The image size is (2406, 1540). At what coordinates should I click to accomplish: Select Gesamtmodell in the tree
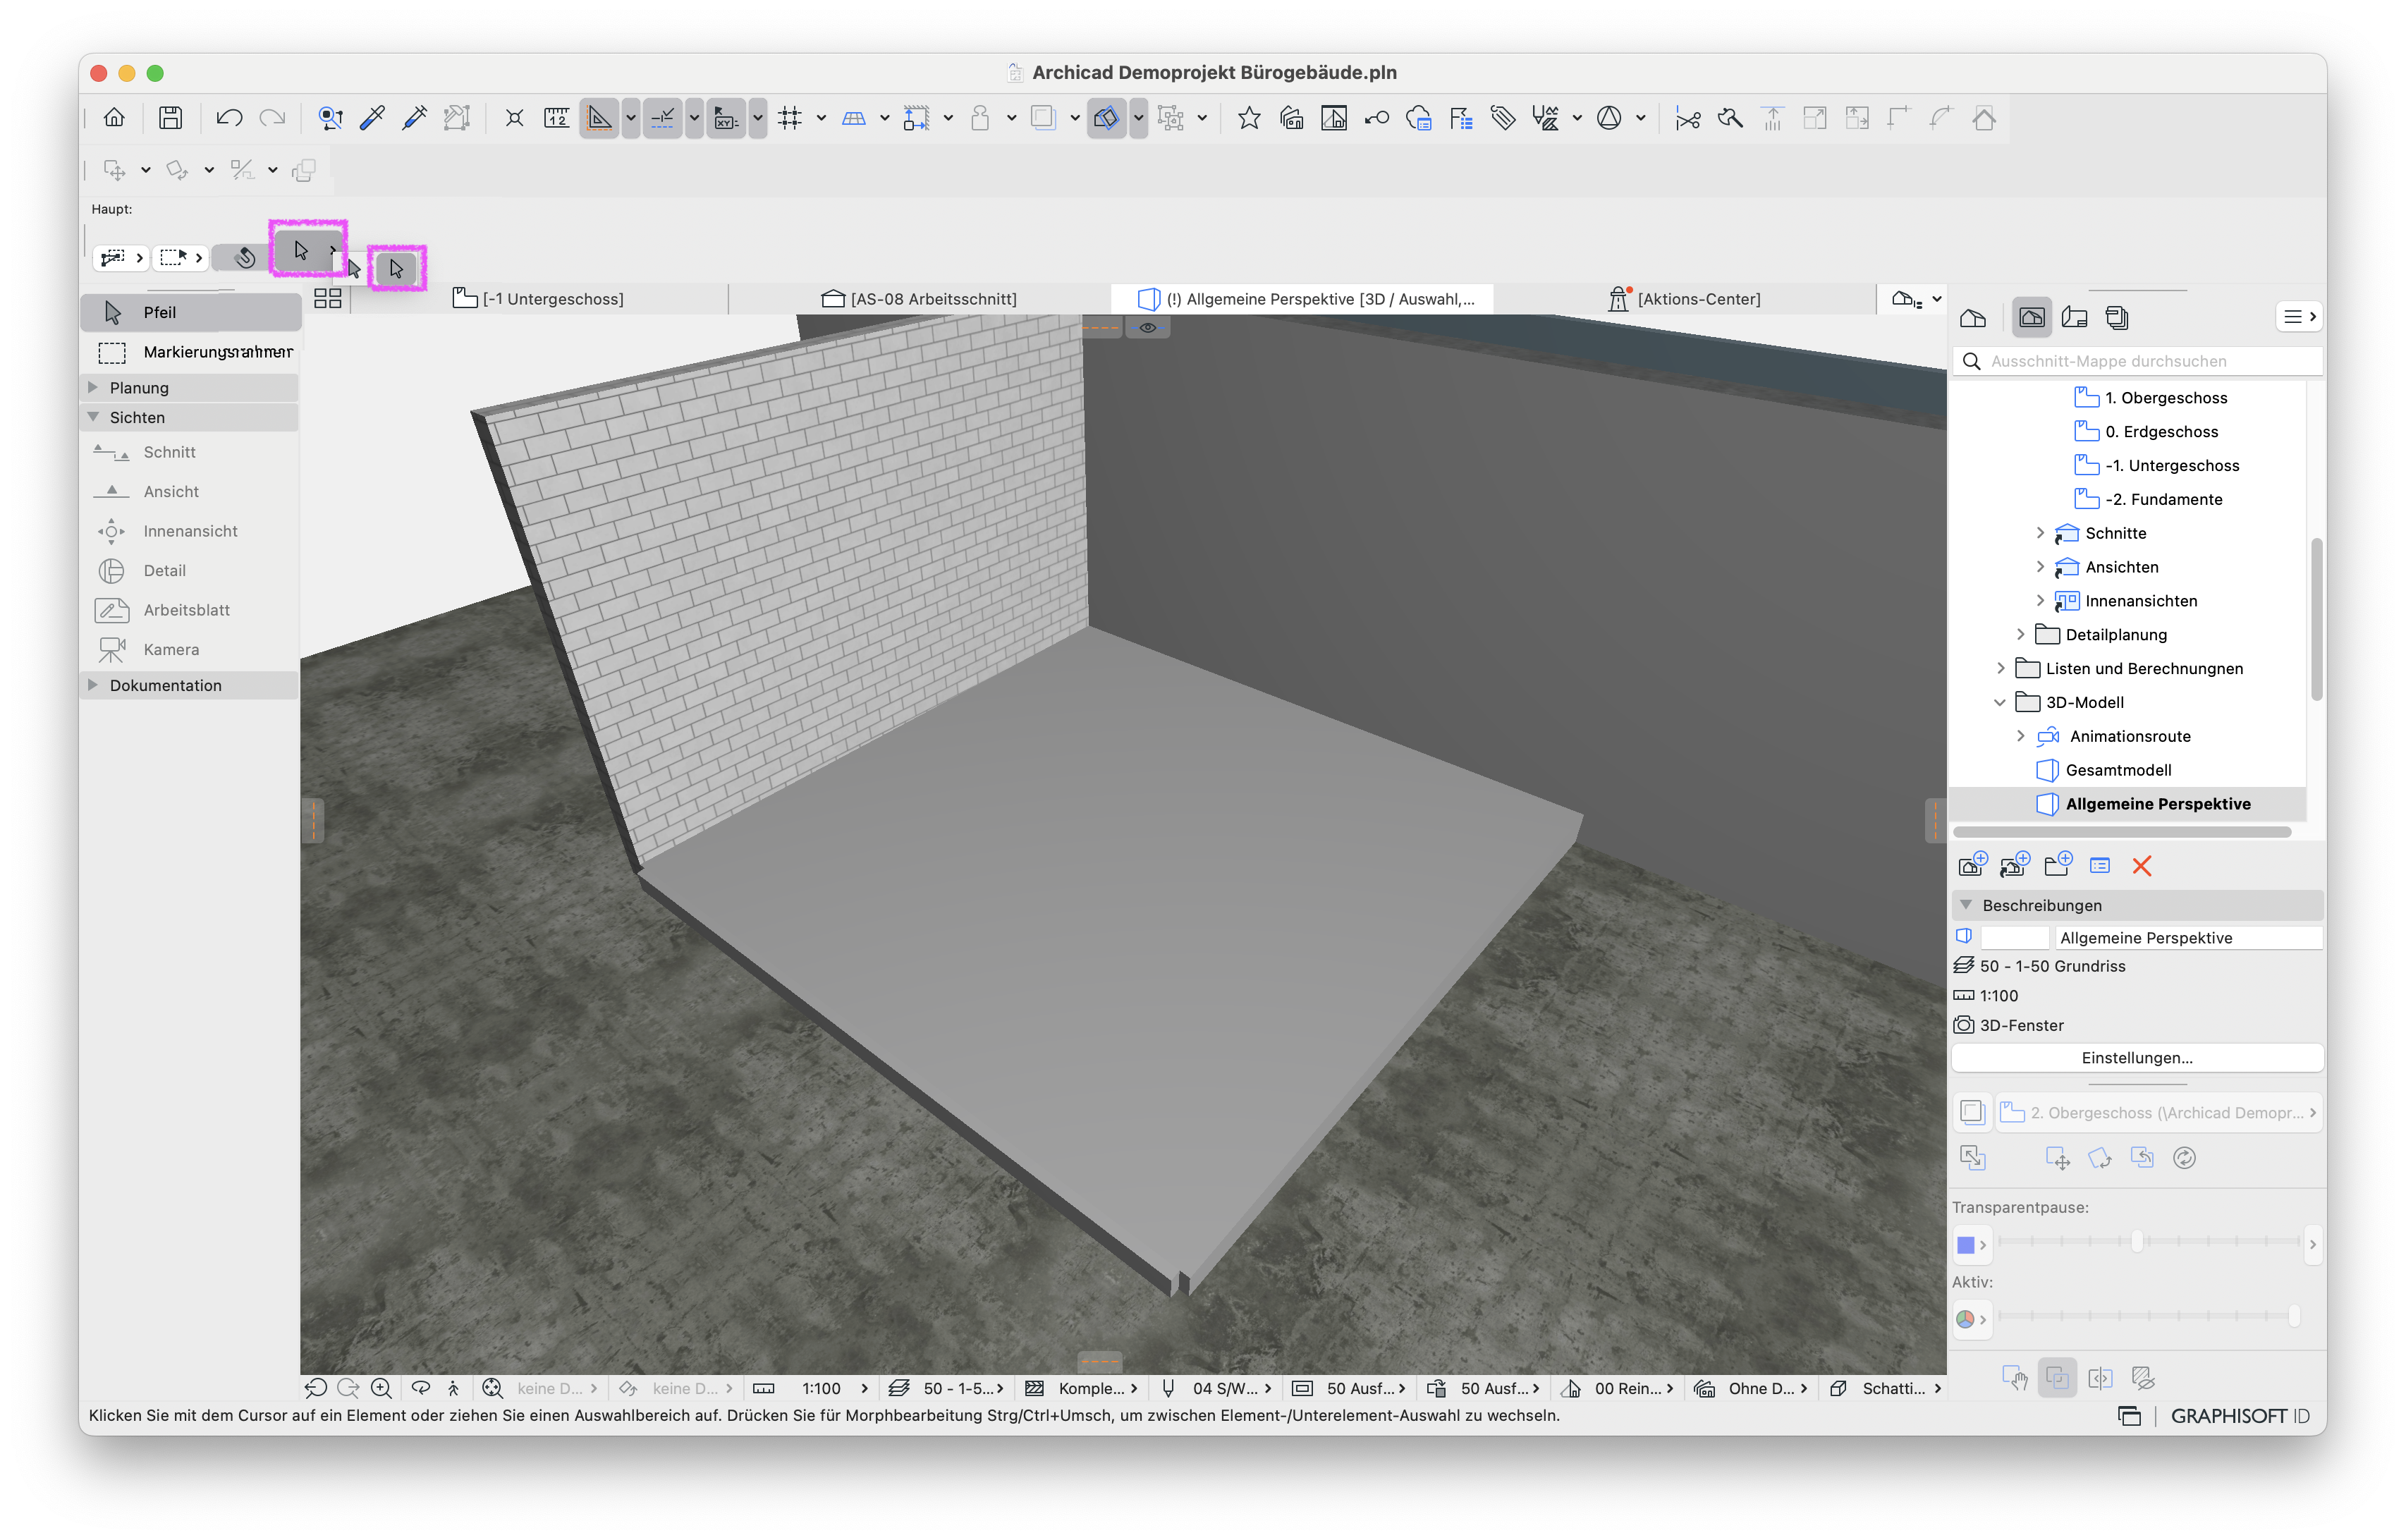tap(2117, 770)
